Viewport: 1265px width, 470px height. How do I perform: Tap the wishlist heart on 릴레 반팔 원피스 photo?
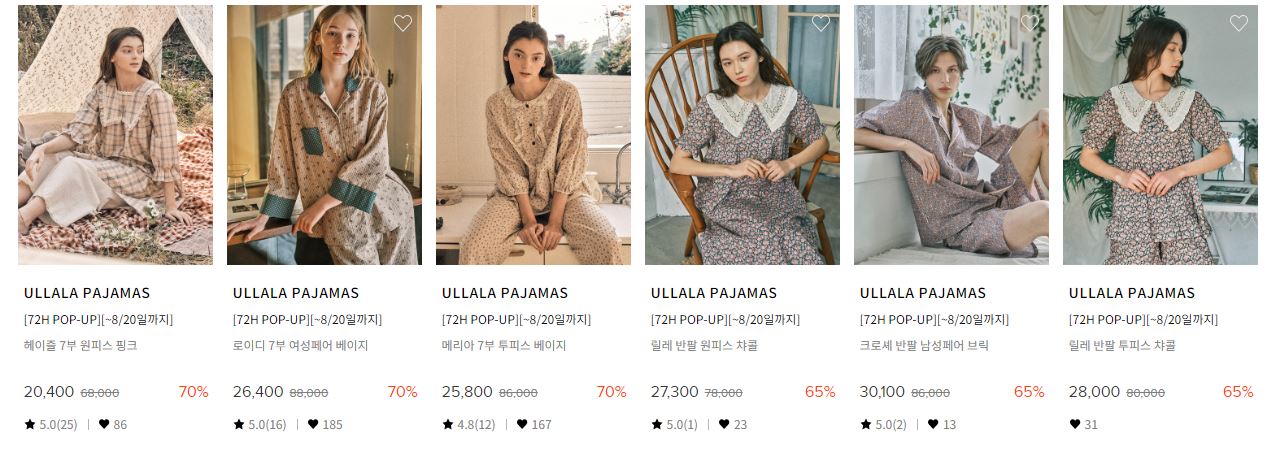821,24
